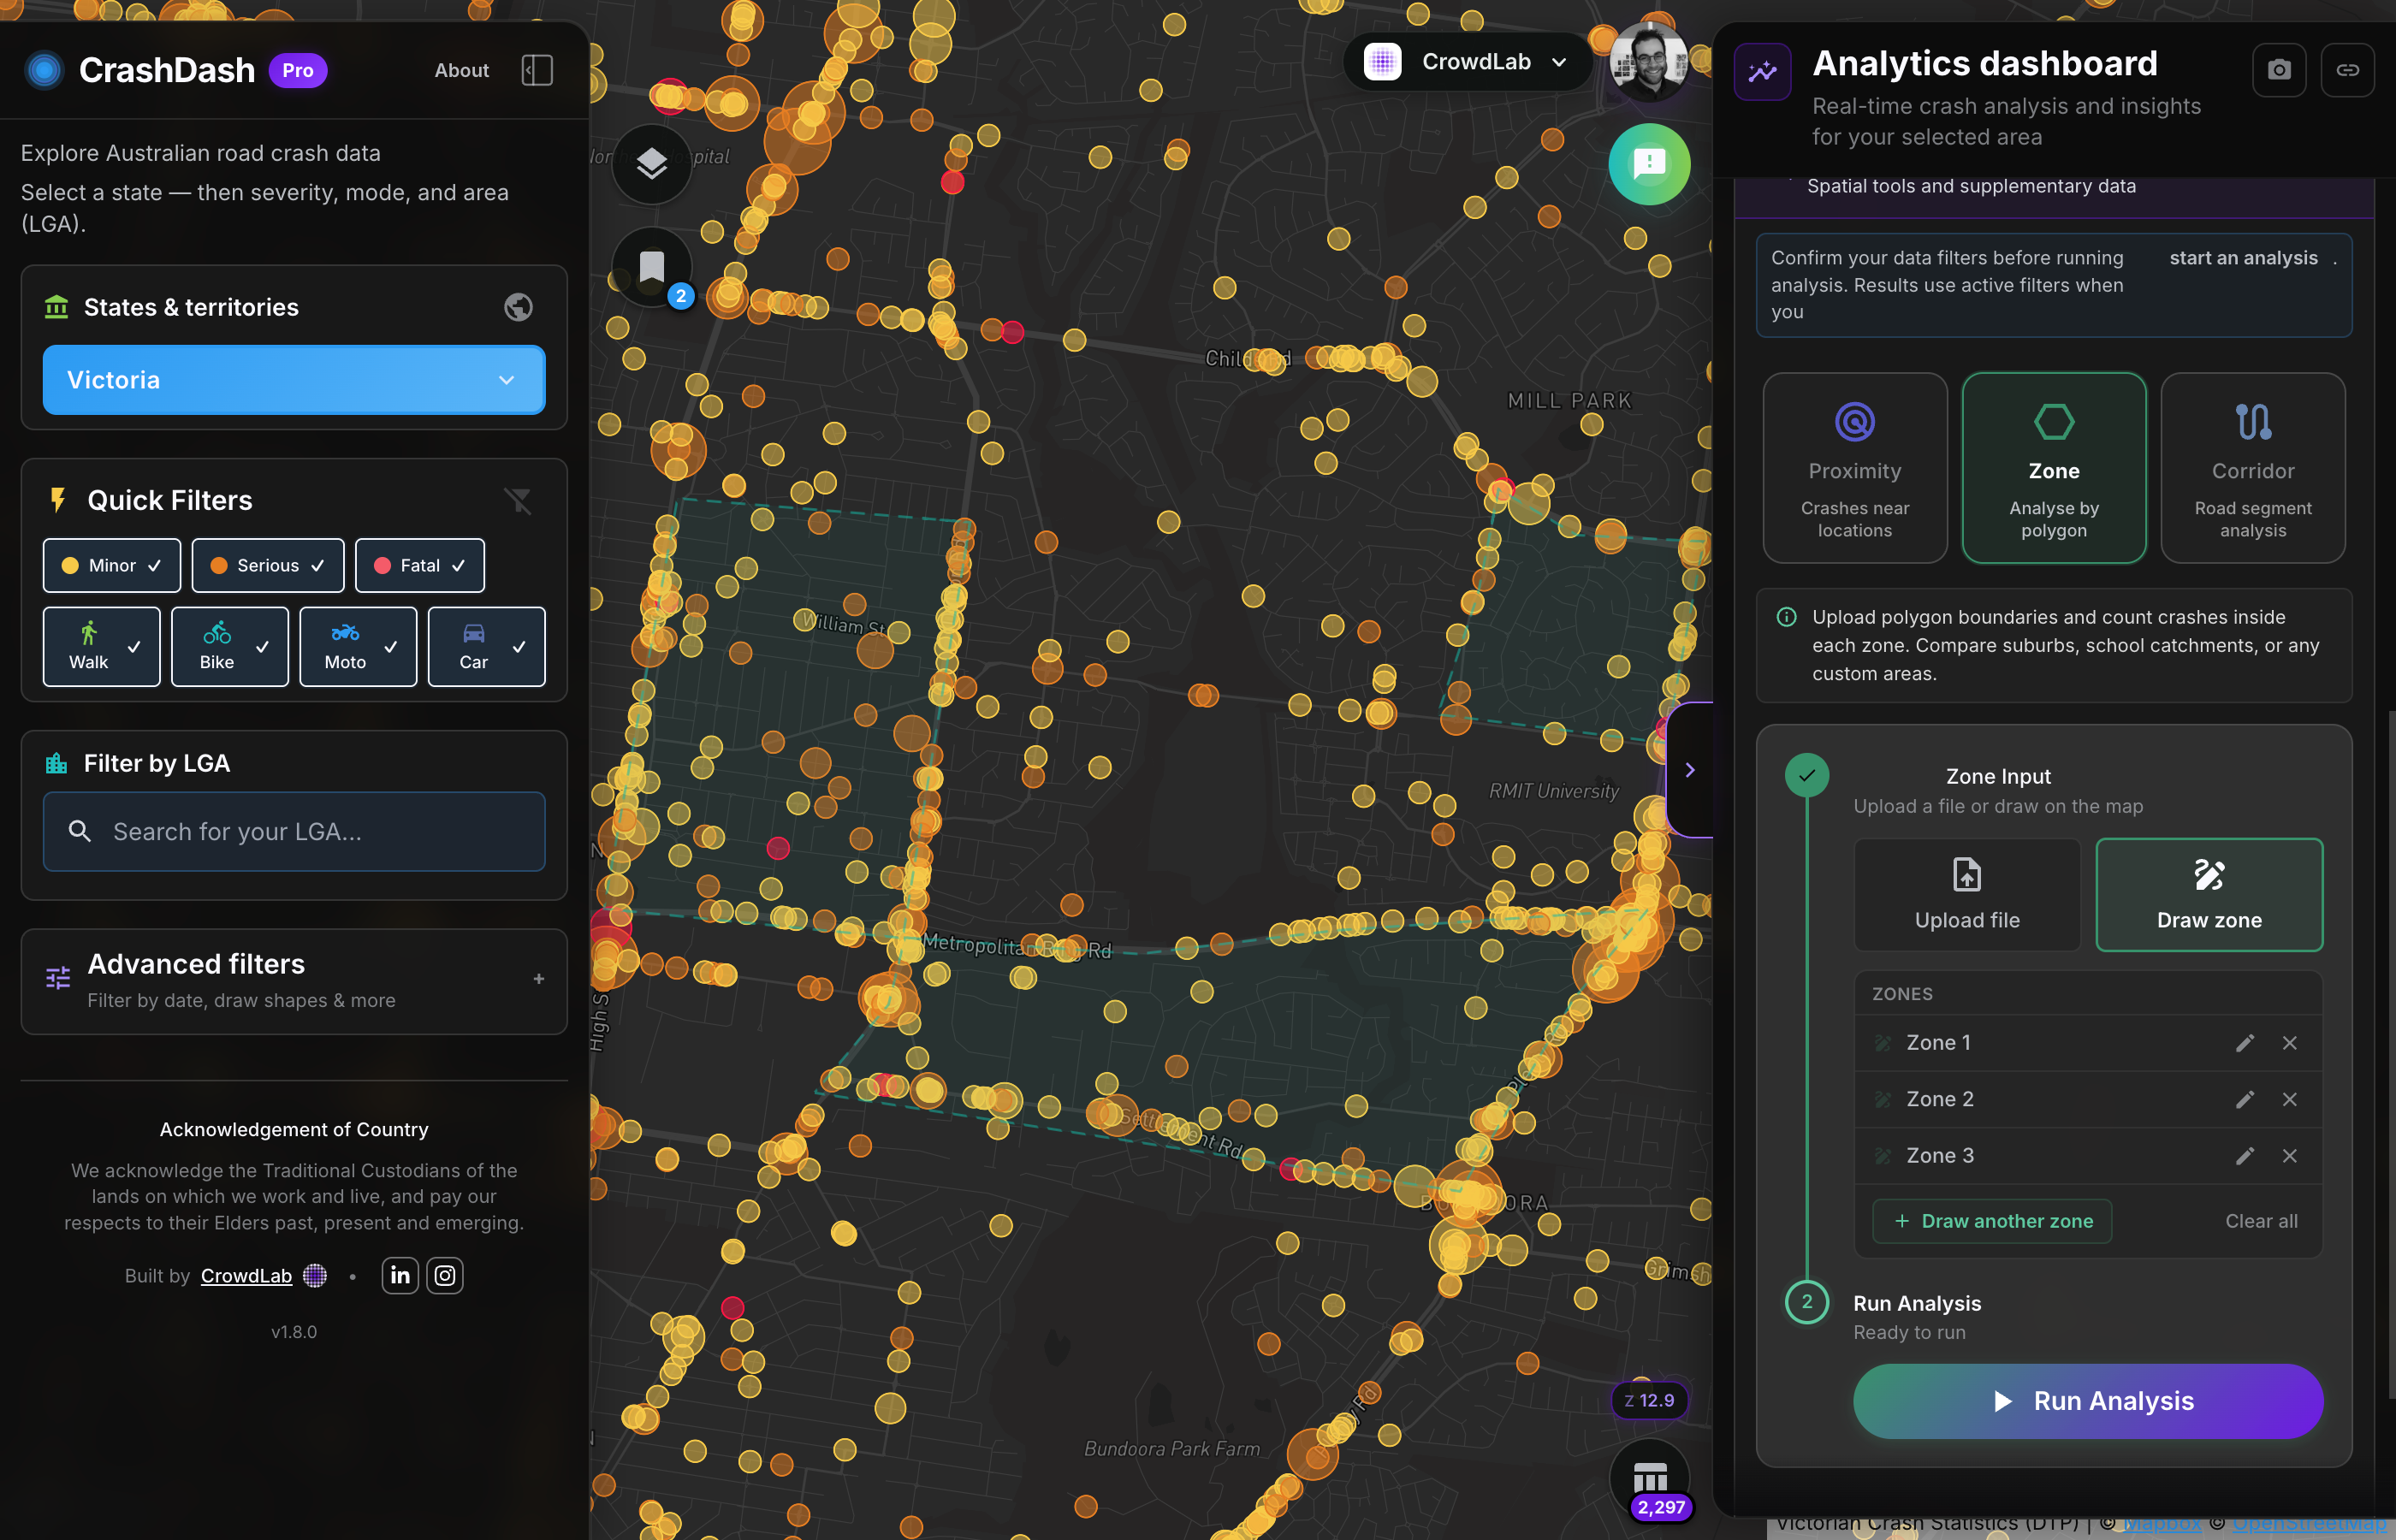Click the Run Analysis button
The width and height of the screenshot is (2396, 1540).
2088,1401
